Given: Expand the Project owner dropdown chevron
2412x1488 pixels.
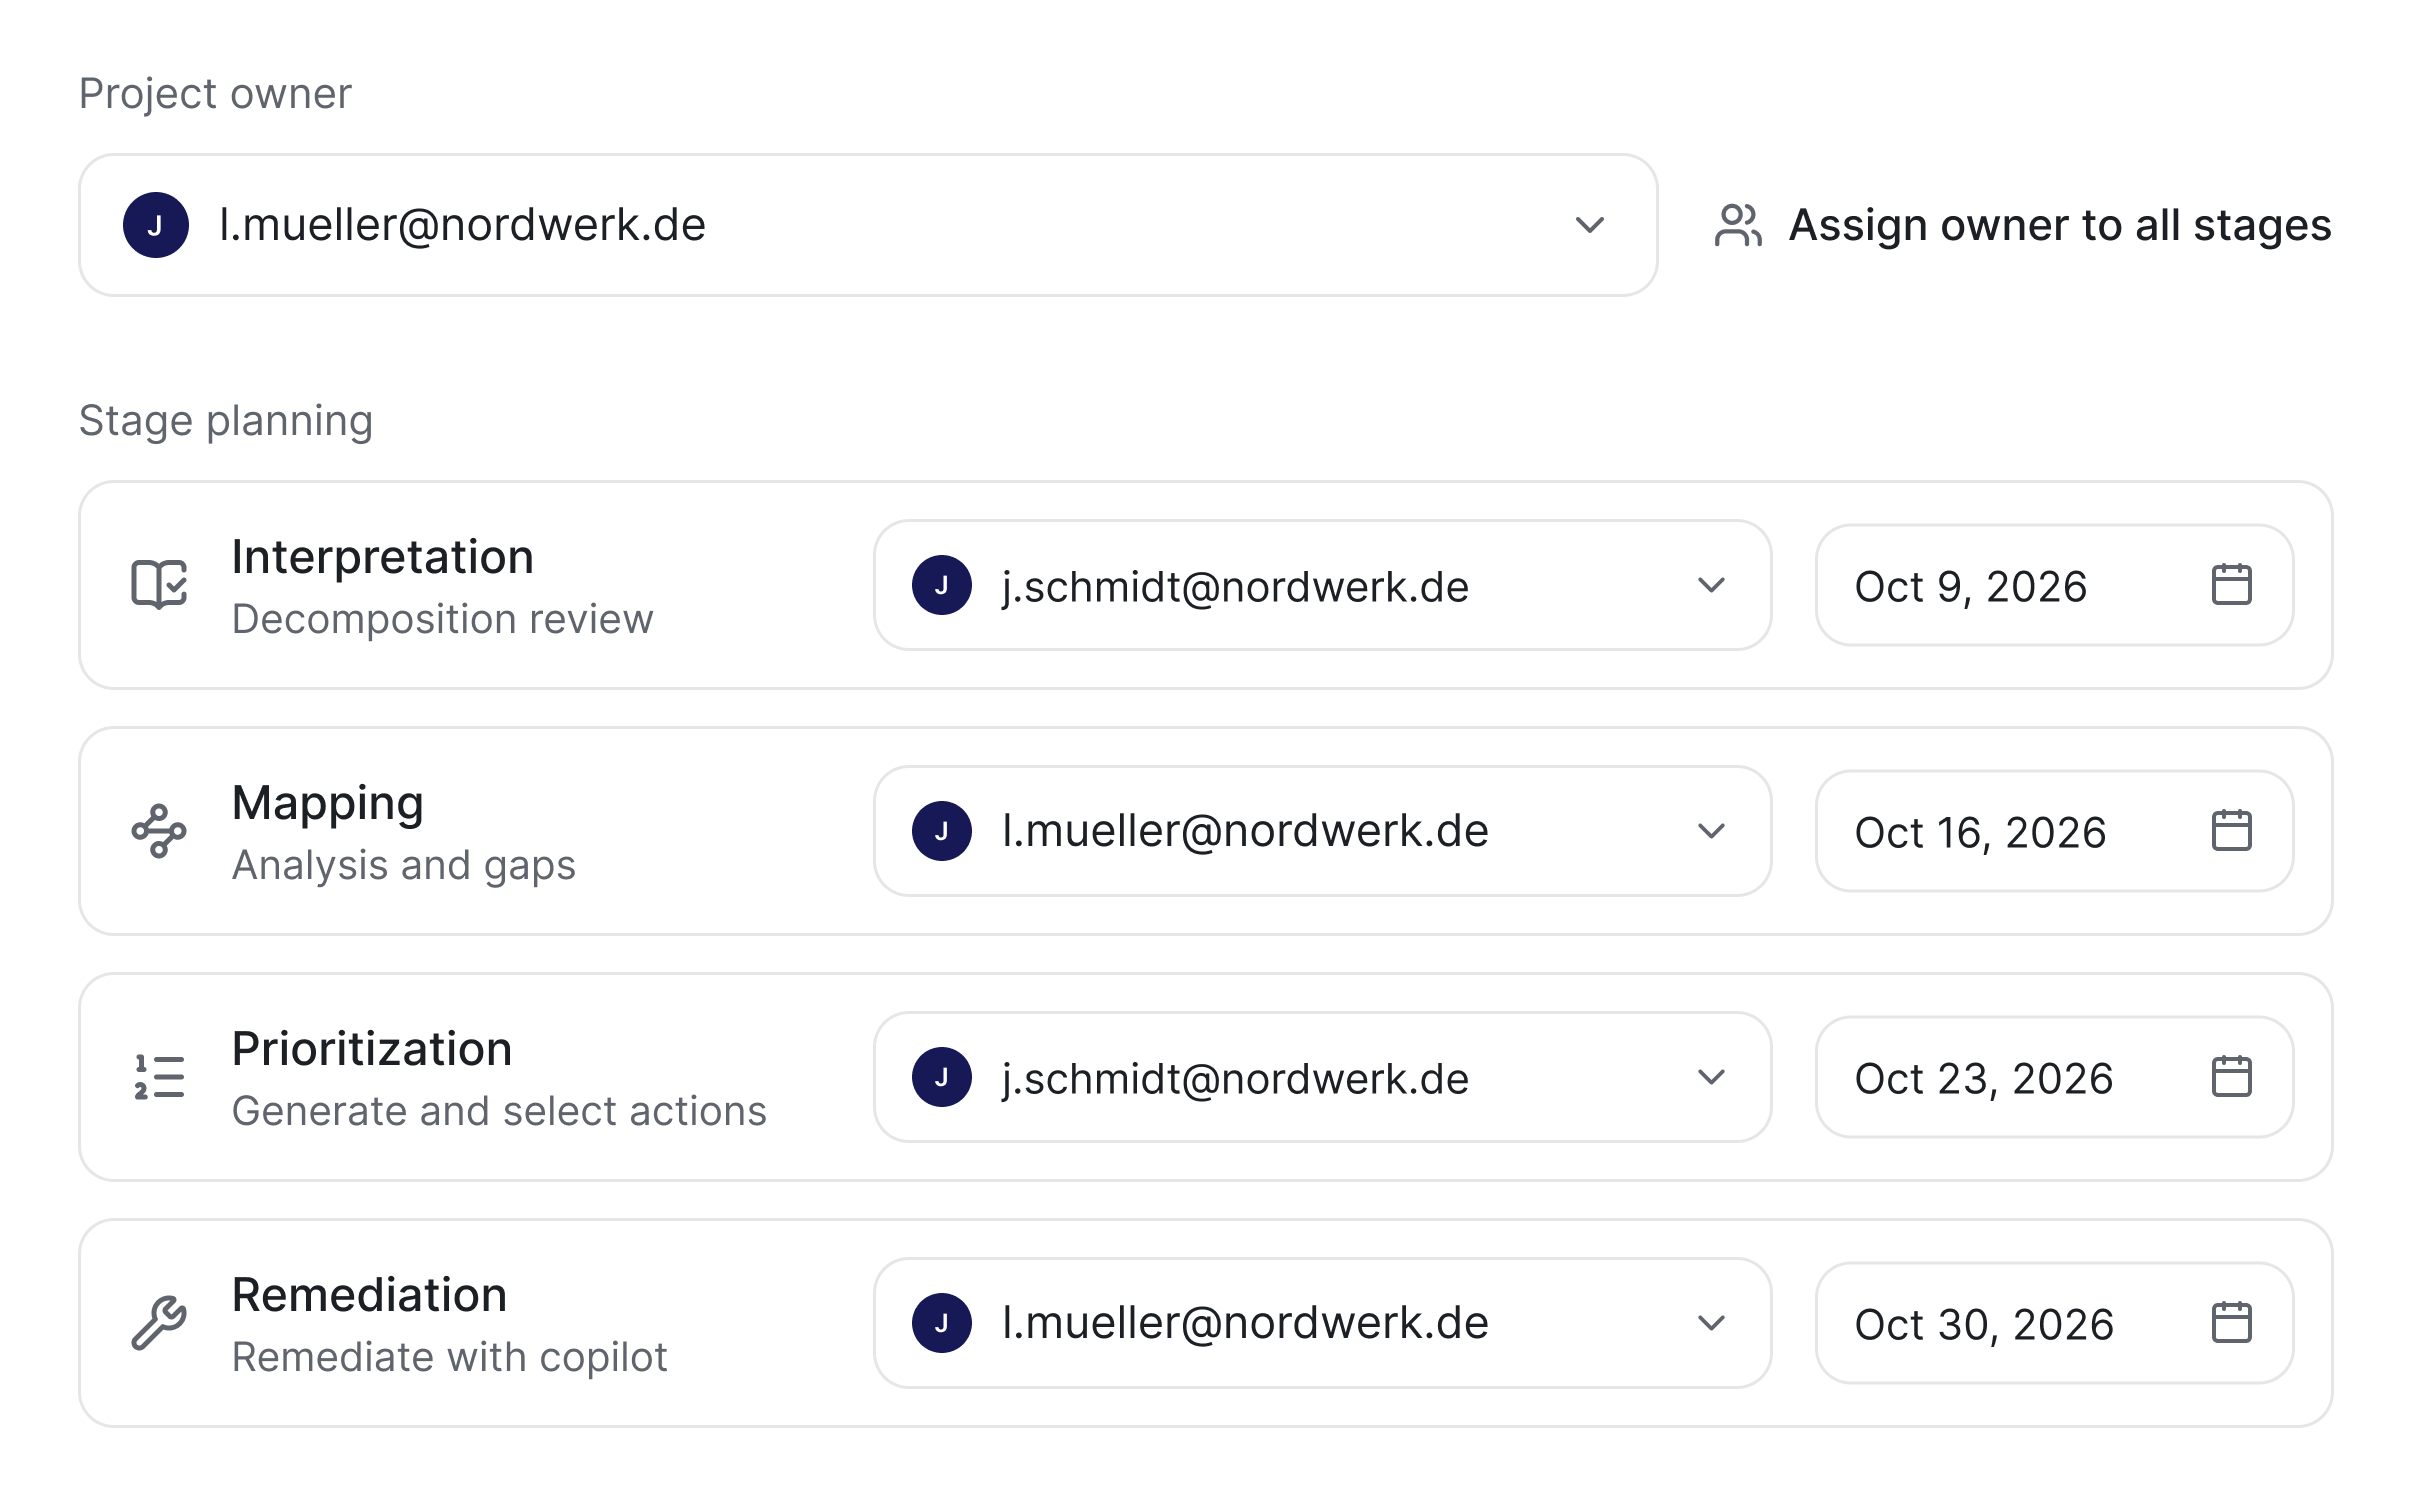Looking at the screenshot, I should coord(1590,225).
